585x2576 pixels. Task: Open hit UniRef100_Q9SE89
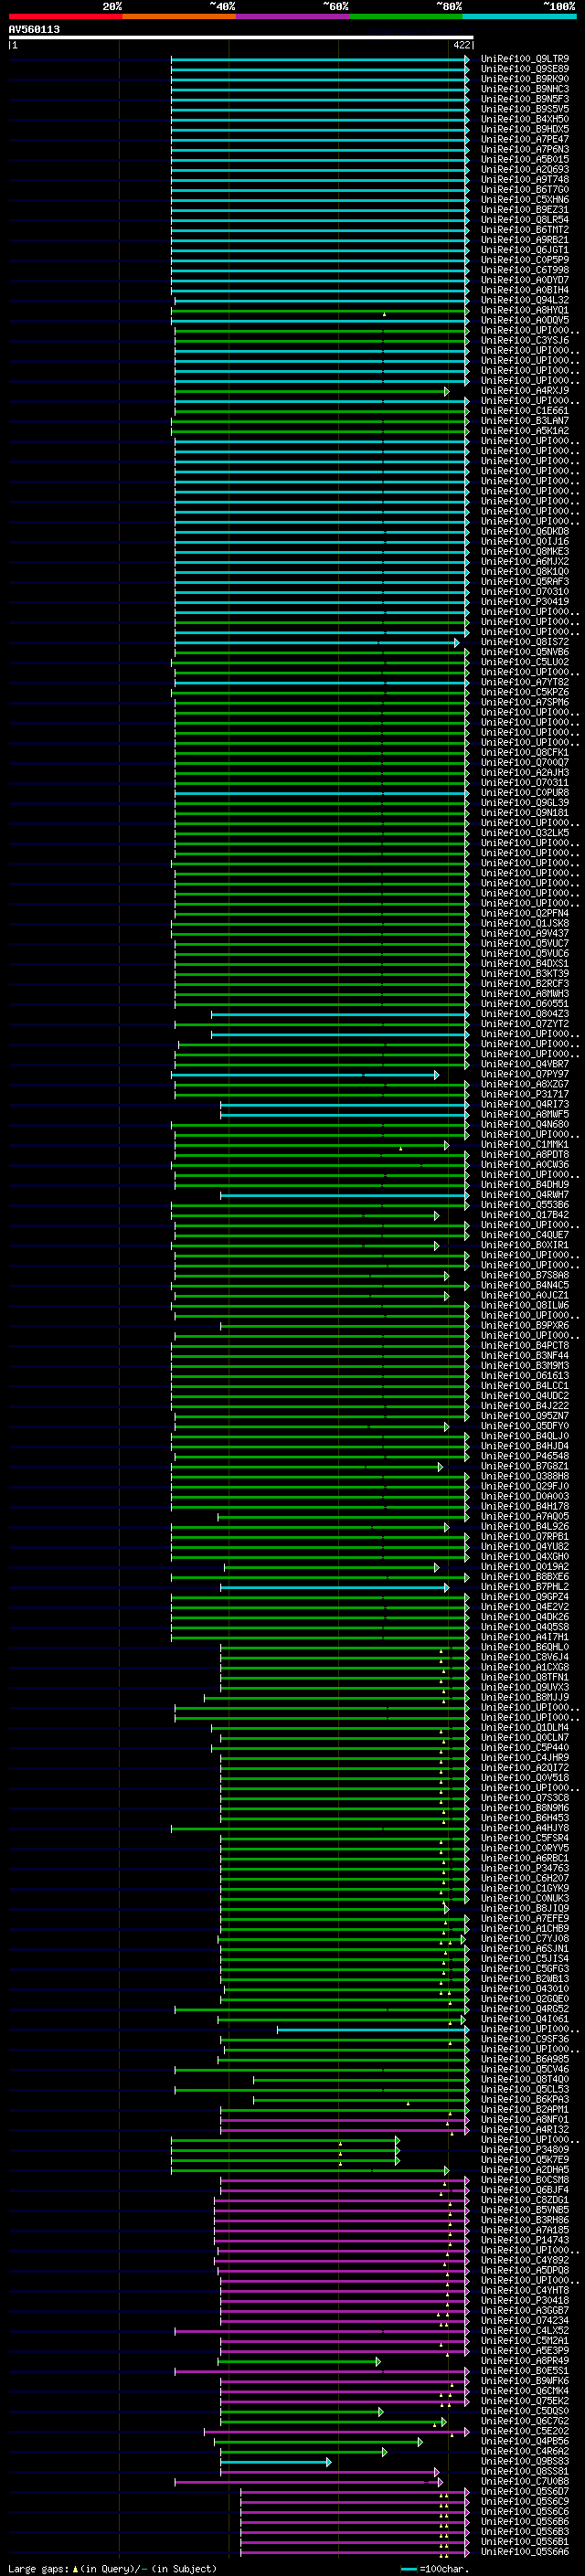(525, 69)
